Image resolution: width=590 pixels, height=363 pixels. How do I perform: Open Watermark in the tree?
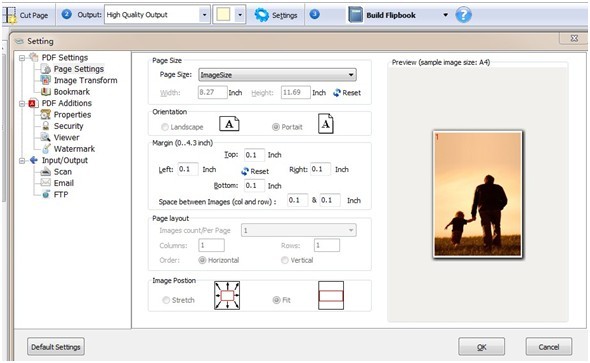(x=74, y=149)
